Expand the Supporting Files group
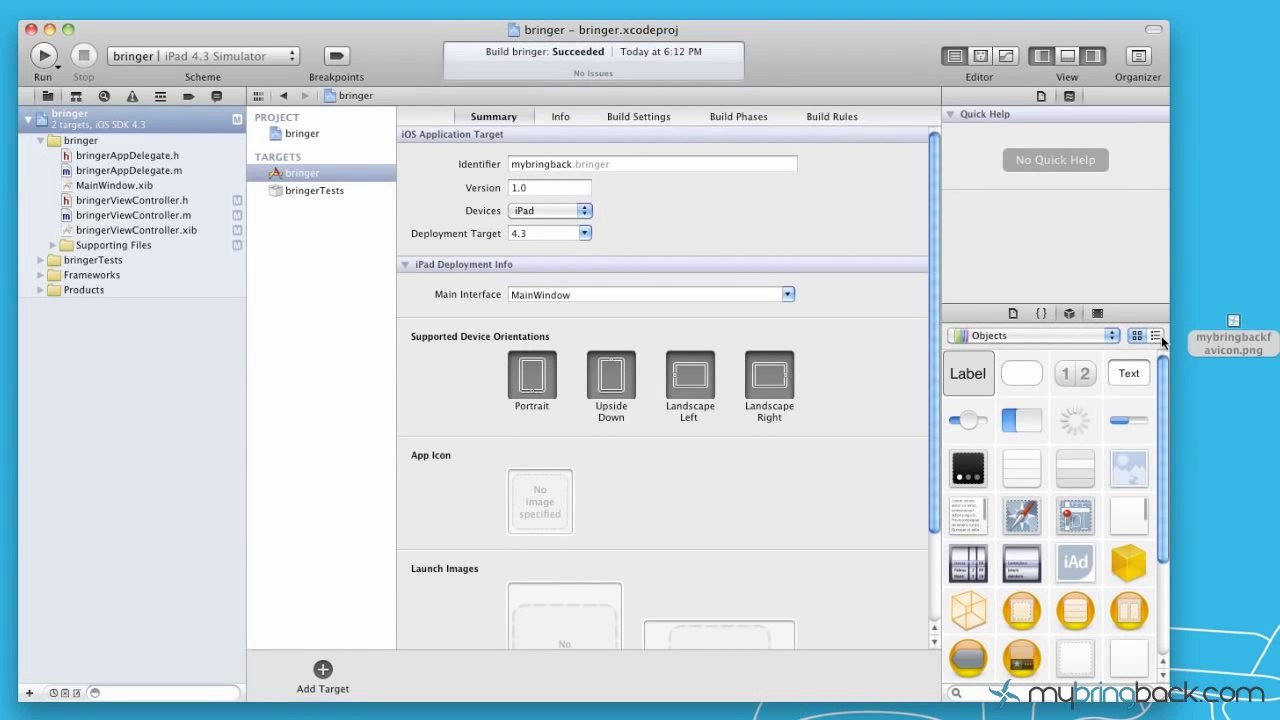This screenshot has width=1280, height=720. point(53,245)
